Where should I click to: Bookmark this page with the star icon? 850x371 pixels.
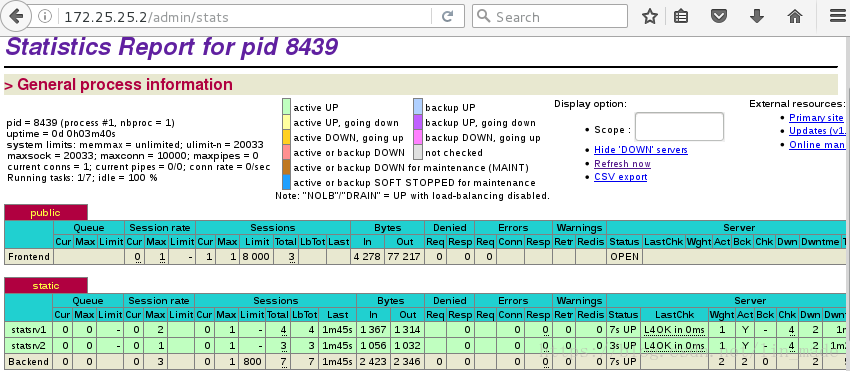pyautogui.click(x=649, y=17)
